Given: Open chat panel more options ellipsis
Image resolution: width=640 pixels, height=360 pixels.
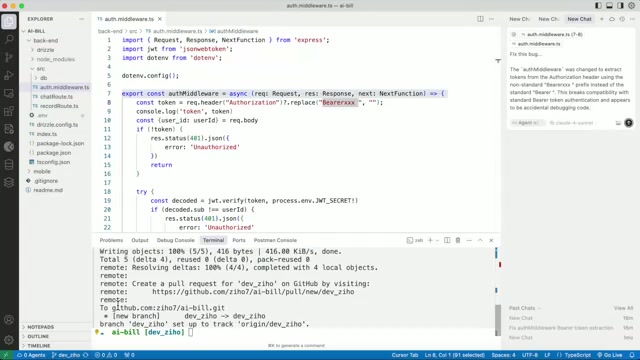Looking at the screenshot, I should point(632,19).
